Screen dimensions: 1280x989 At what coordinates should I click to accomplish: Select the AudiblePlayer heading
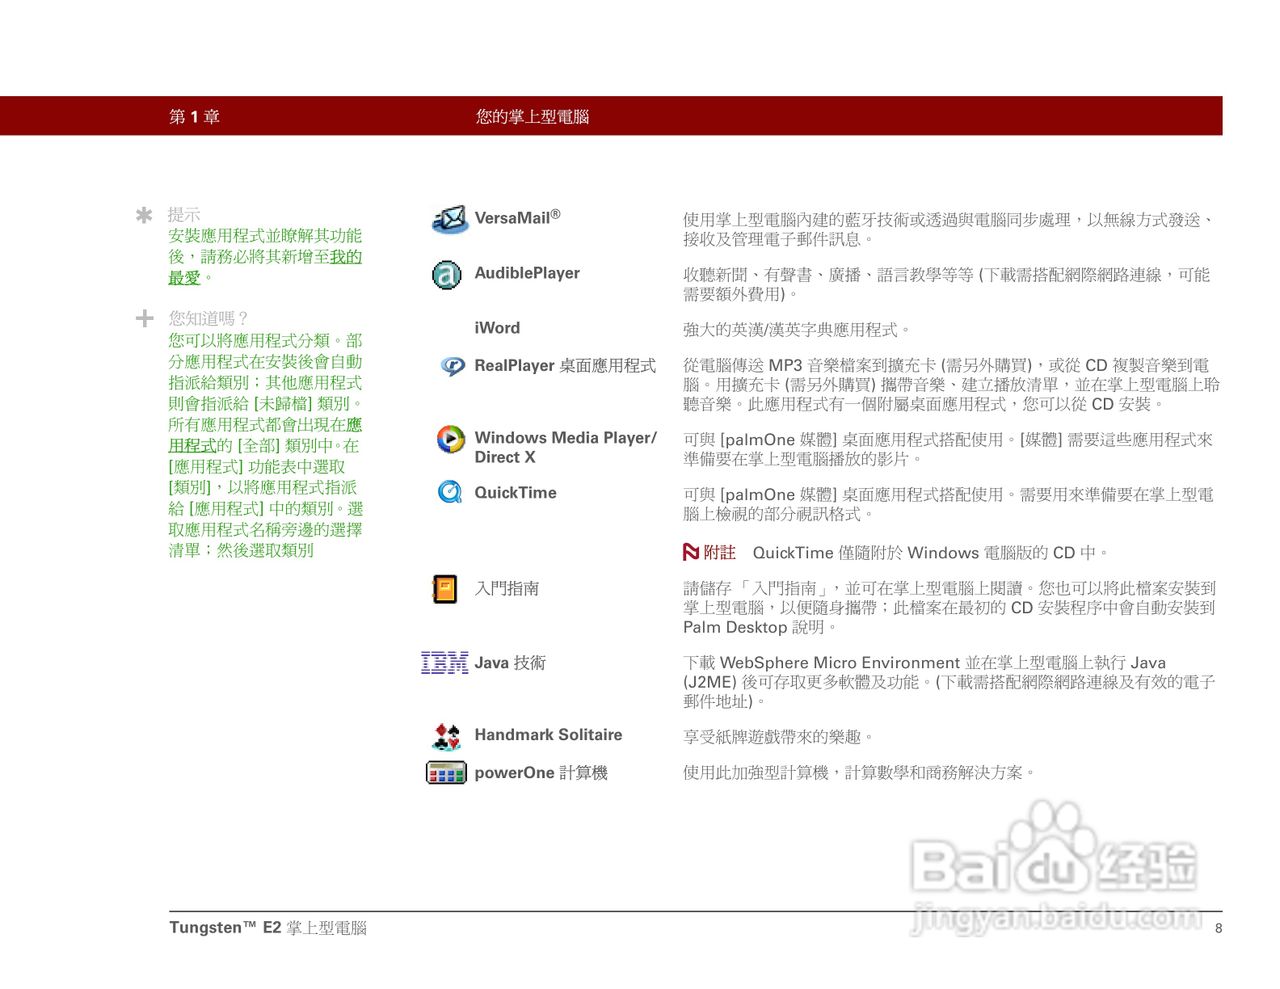[527, 273]
